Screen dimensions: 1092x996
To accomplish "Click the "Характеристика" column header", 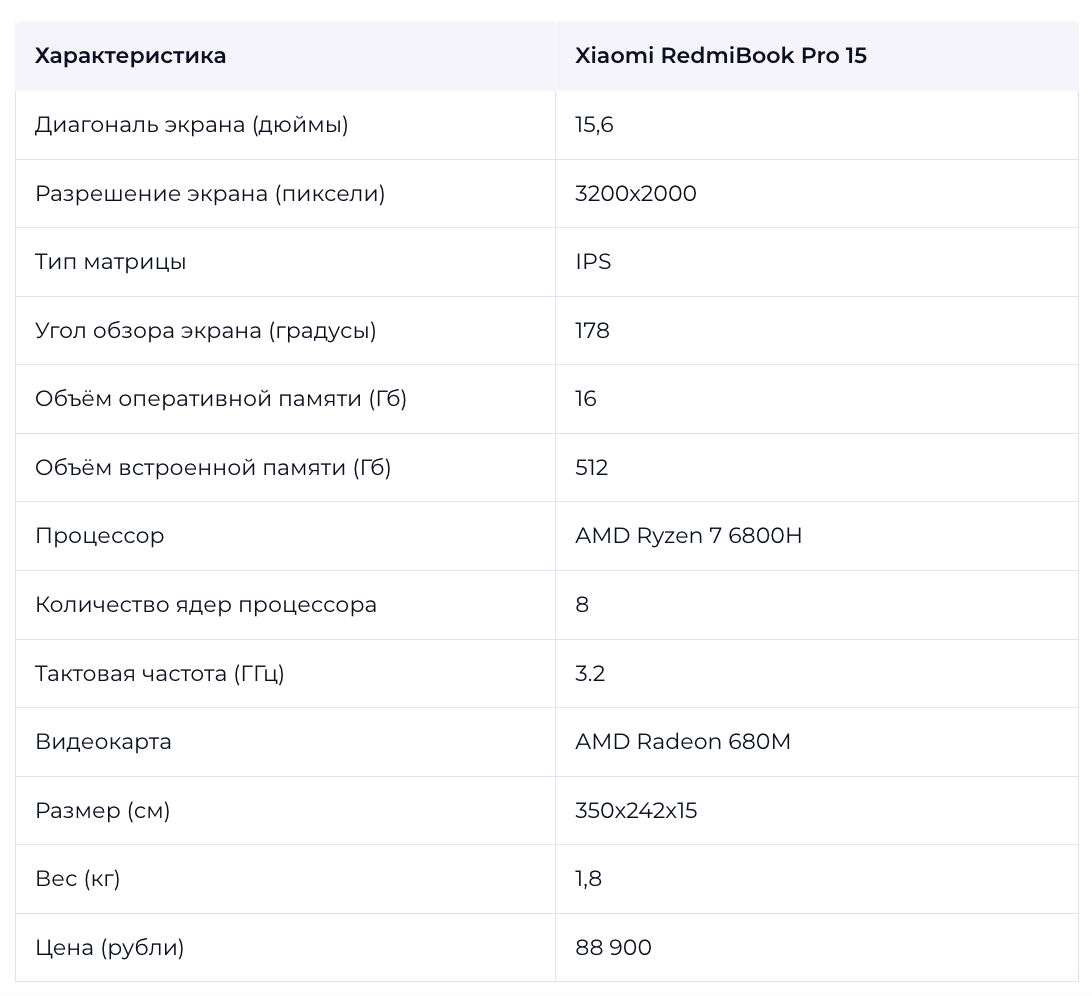I will click(x=131, y=56).
